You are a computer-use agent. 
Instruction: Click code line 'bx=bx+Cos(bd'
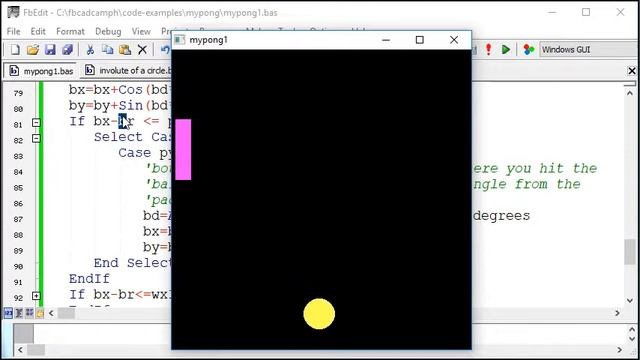coord(119,90)
